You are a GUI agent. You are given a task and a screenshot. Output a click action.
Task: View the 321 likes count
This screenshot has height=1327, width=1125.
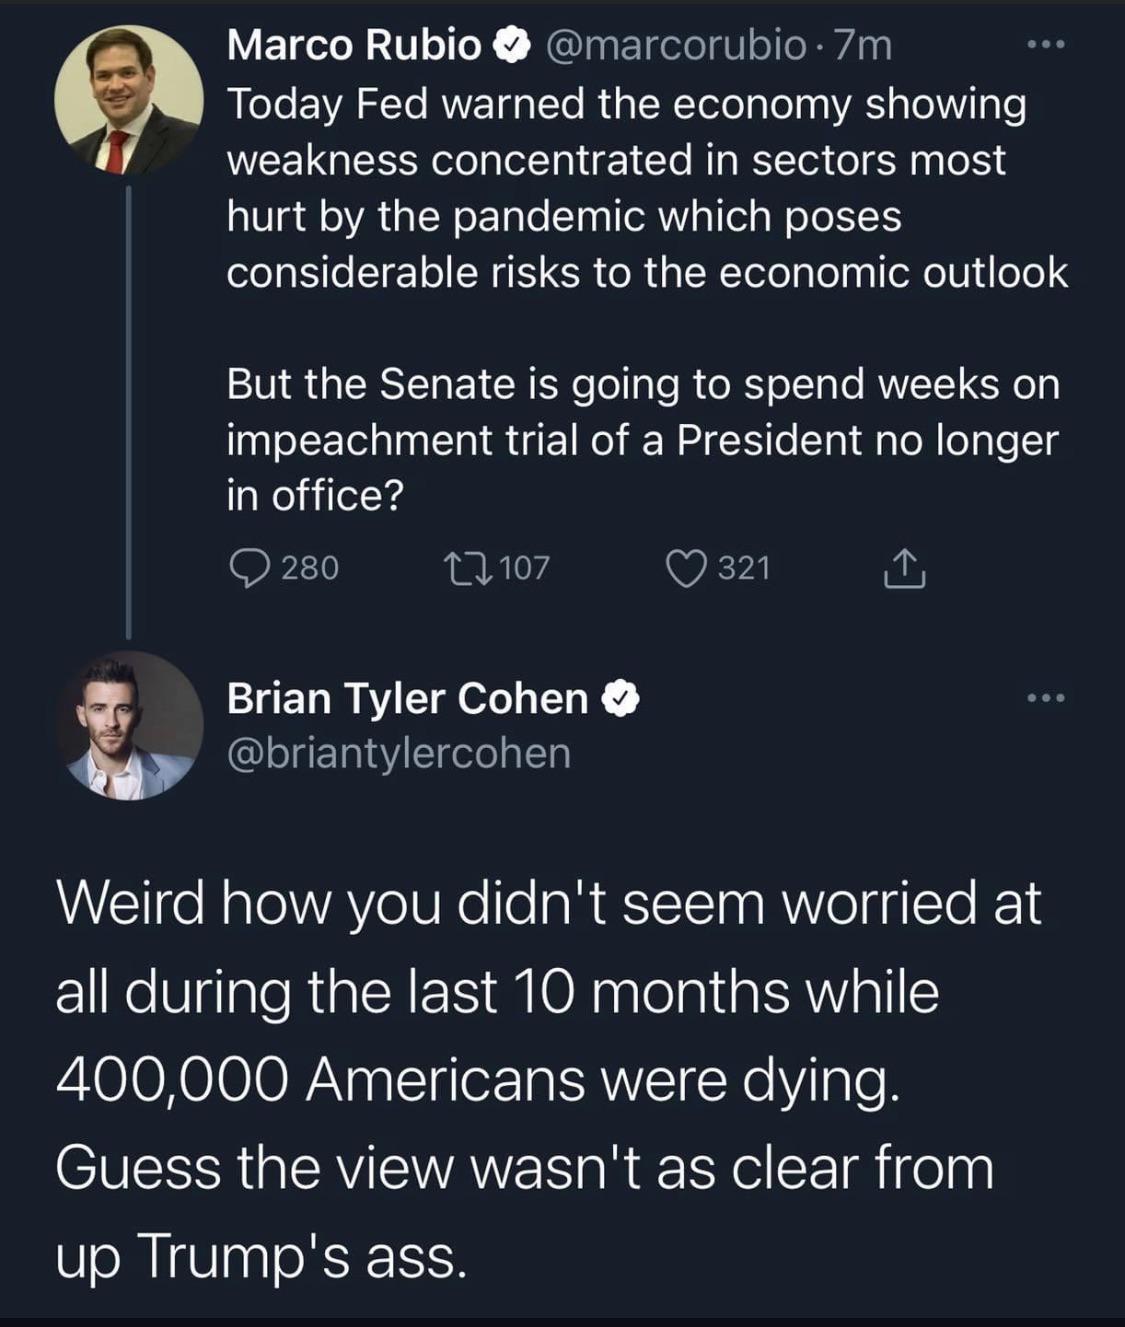click(745, 568)
